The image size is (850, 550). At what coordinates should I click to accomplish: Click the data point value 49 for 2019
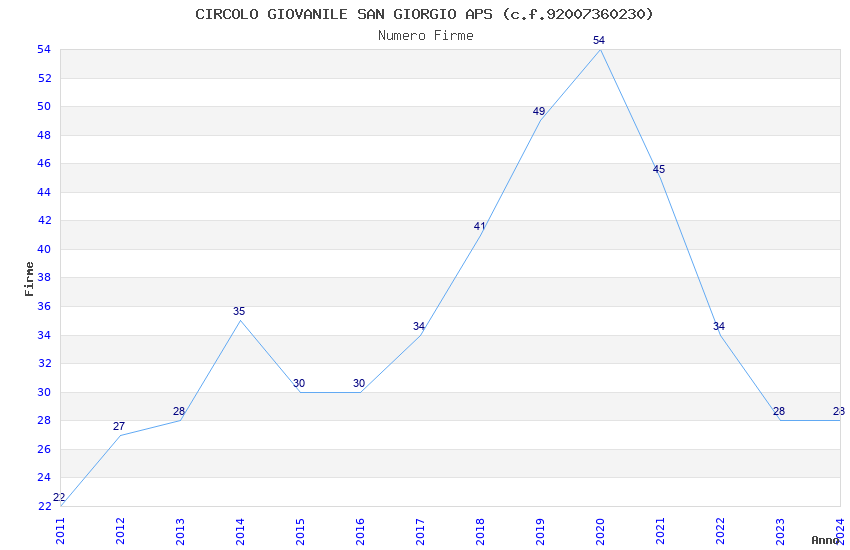click(539, 112)
